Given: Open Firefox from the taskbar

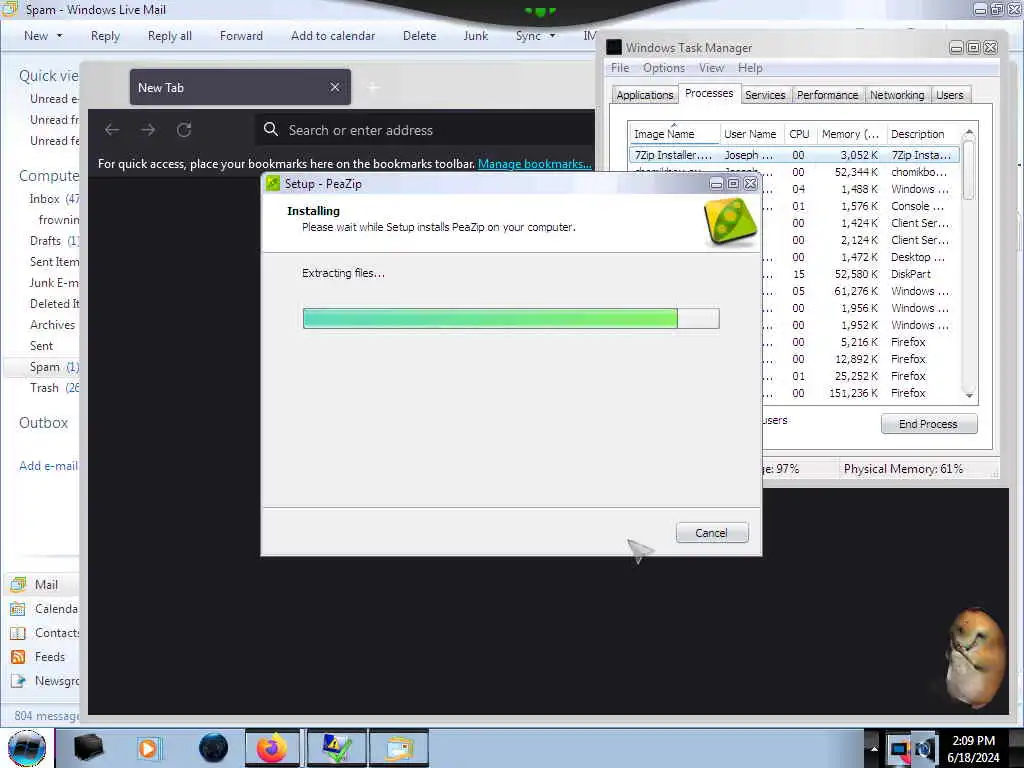Looking at the screenshot, I should click(x=272, y=748).
